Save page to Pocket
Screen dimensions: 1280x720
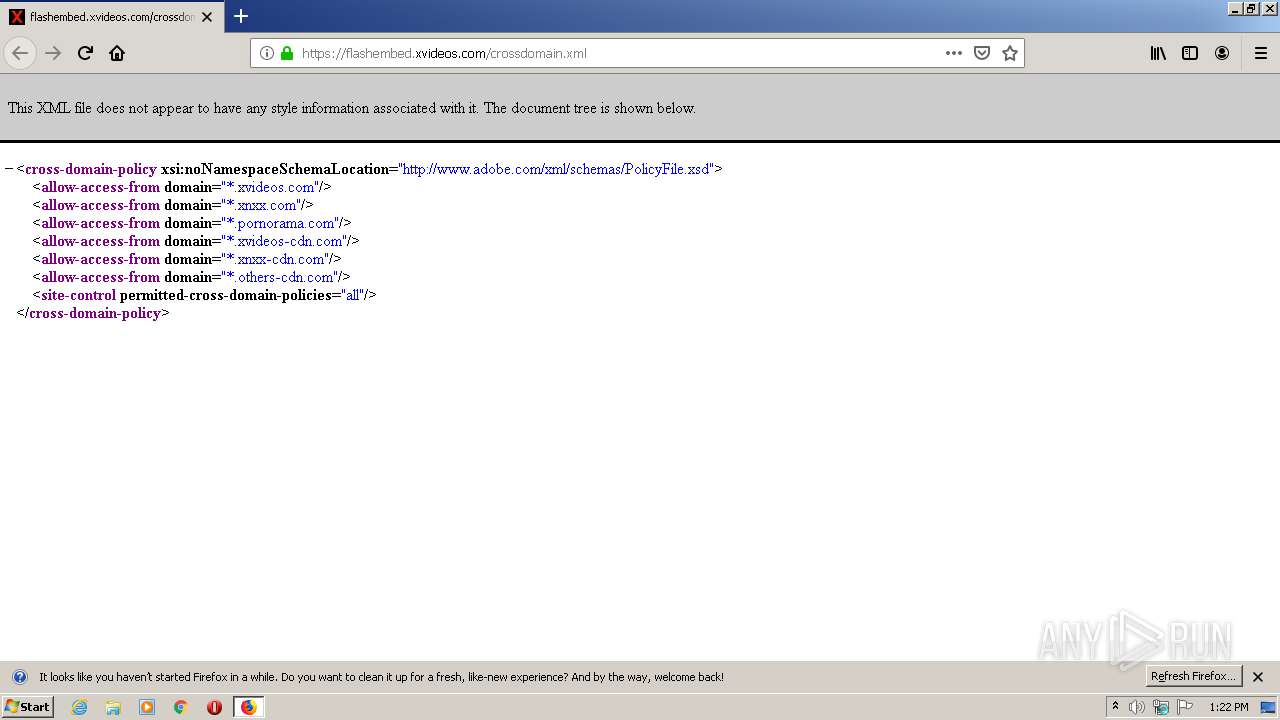982,53
